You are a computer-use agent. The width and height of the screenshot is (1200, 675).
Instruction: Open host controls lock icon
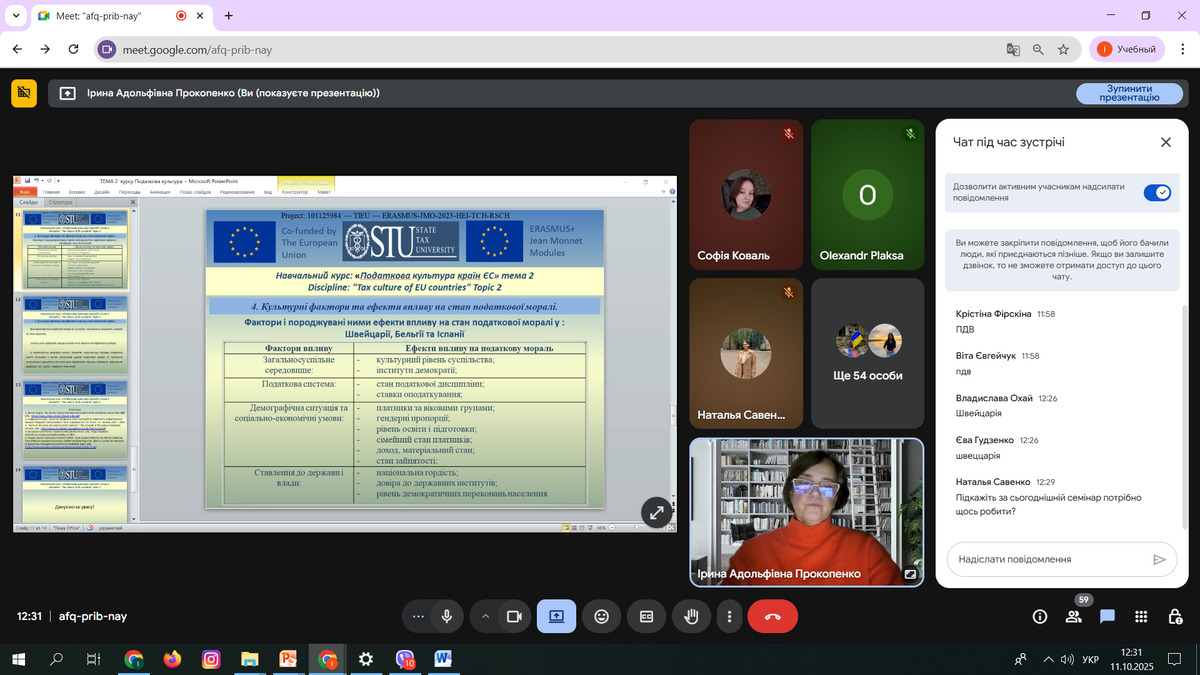[1175, 617]
